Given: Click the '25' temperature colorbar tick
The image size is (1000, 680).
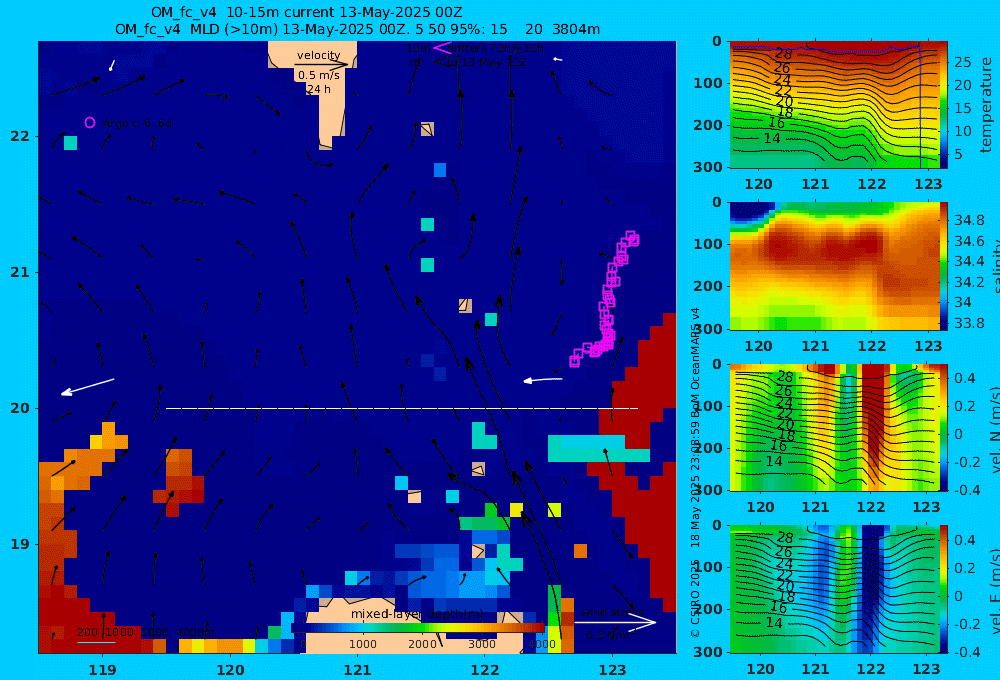Looking at the screenshot, I should pyautogui.click(x=962, y=62).
